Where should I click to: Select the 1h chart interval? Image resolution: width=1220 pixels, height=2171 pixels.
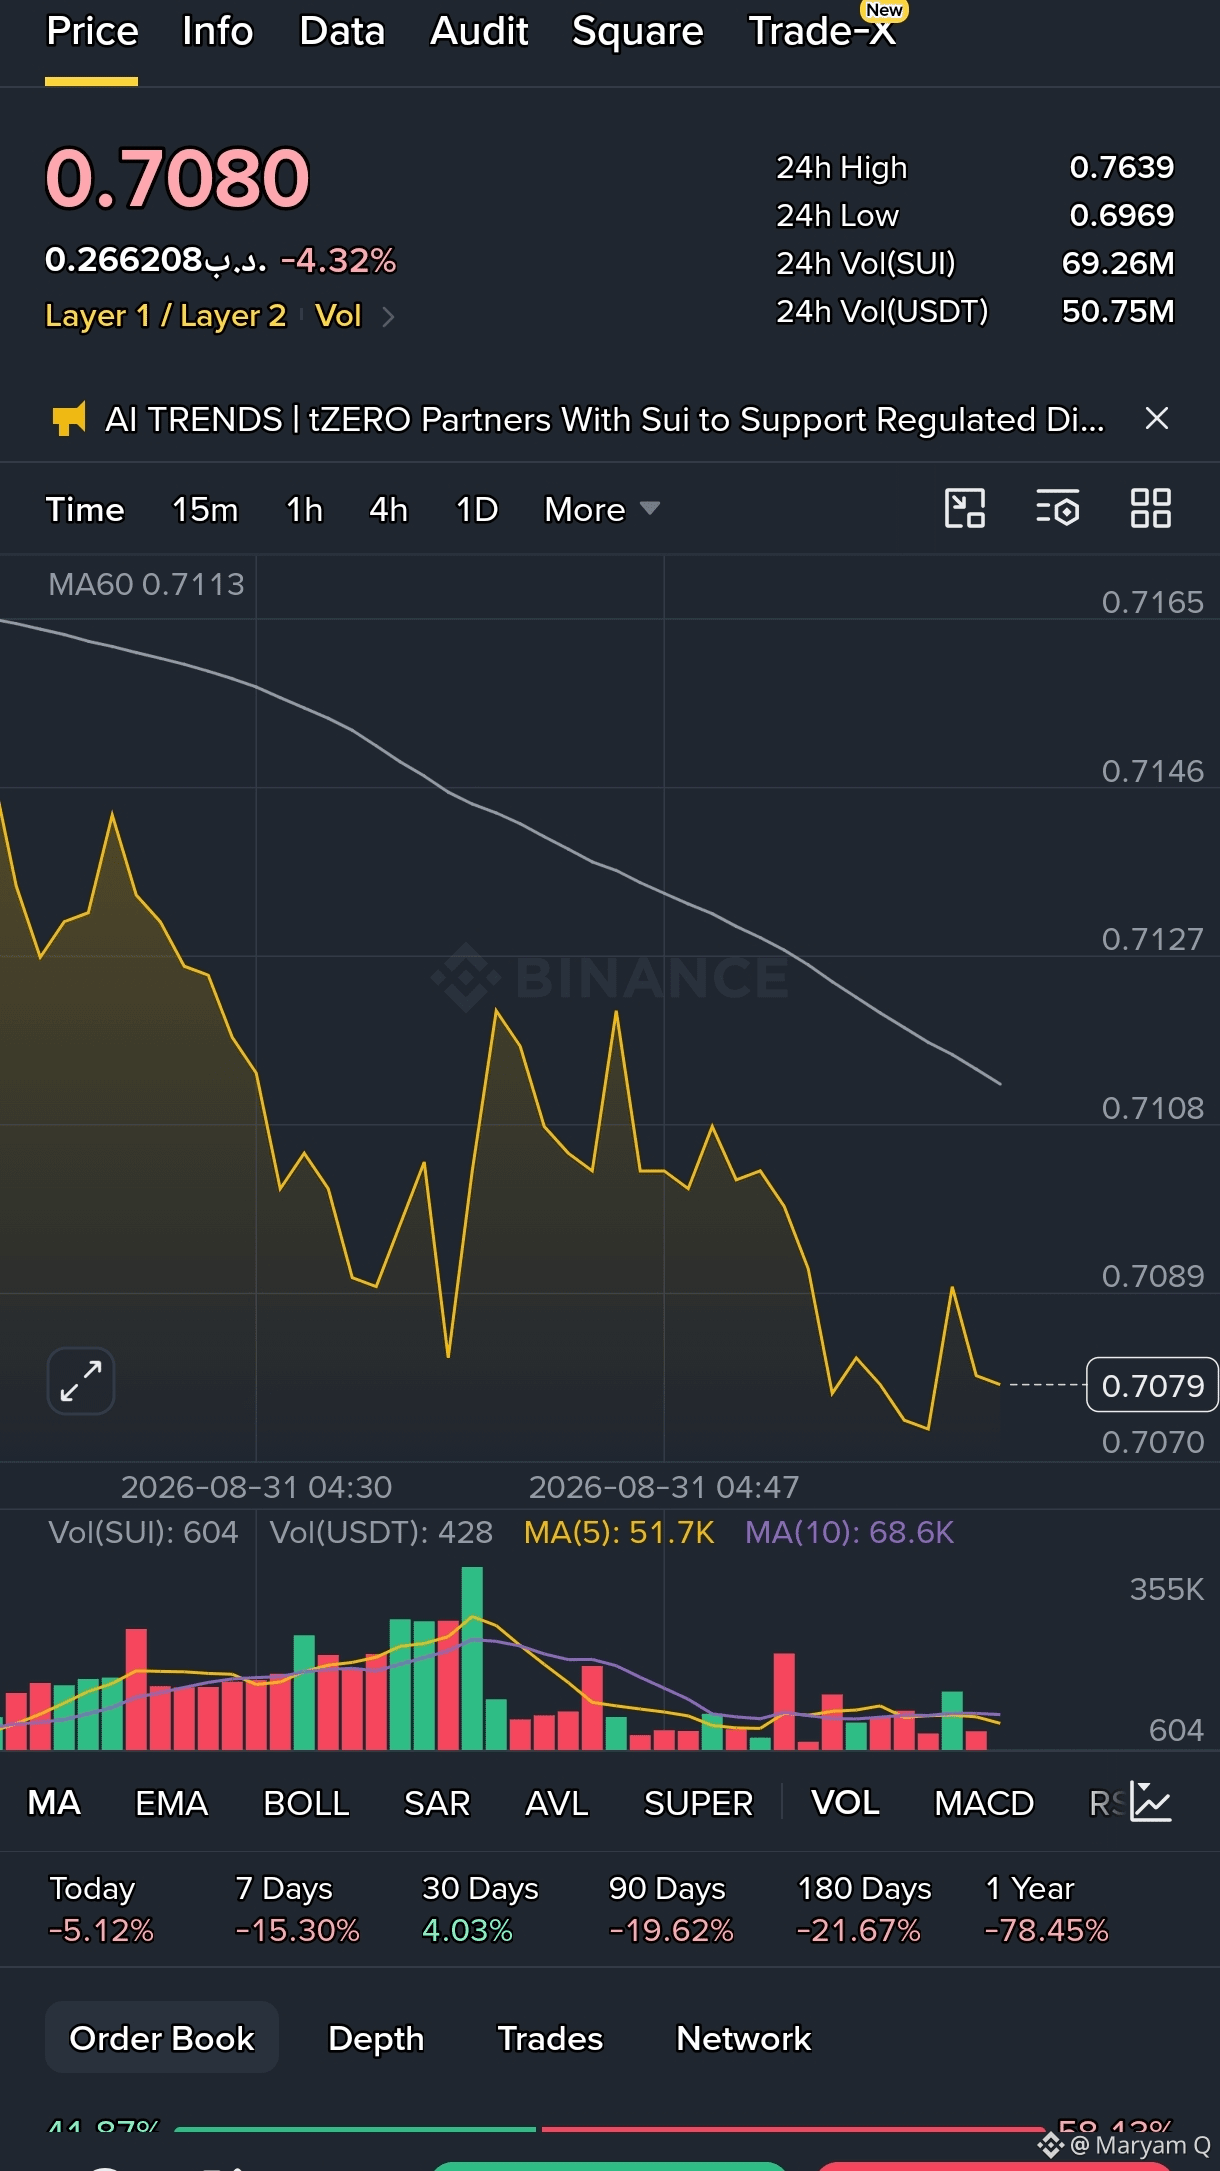pyautogui.click(x=305, y=510)
